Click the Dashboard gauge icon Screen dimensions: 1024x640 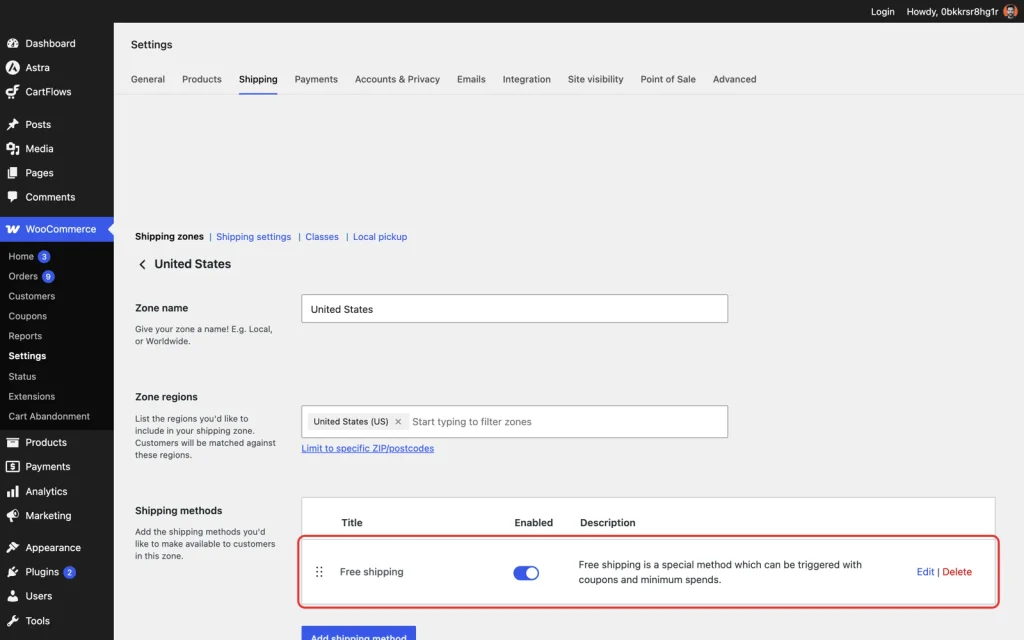pyautogui.click(x=12, y=43)
